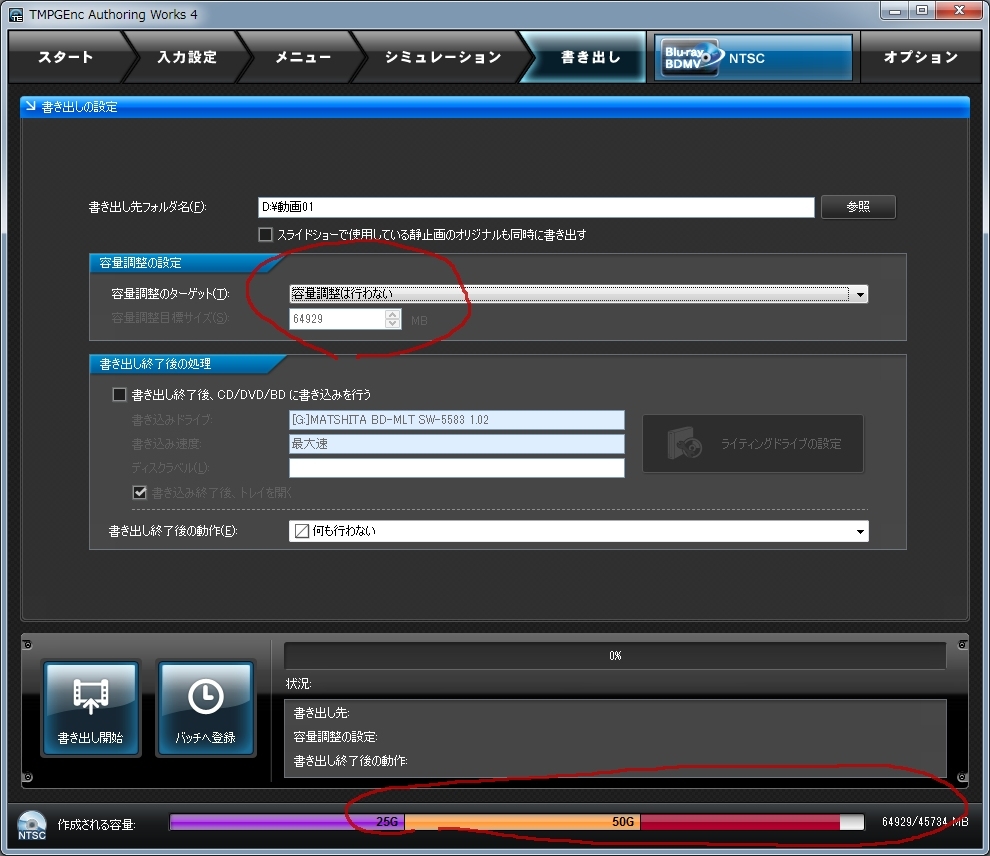Click the 書き出し終了後の動作: status line

[x=350, y=761]
